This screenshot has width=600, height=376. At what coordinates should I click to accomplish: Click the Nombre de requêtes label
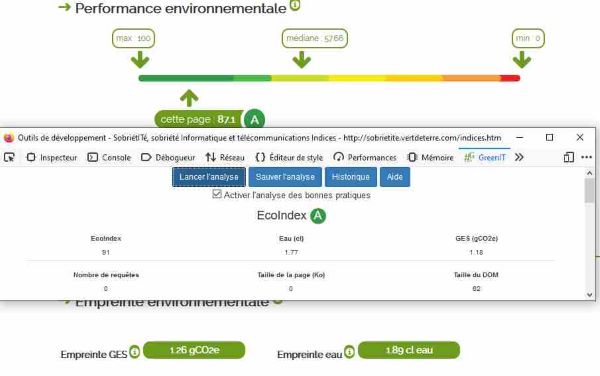point(106,275)
